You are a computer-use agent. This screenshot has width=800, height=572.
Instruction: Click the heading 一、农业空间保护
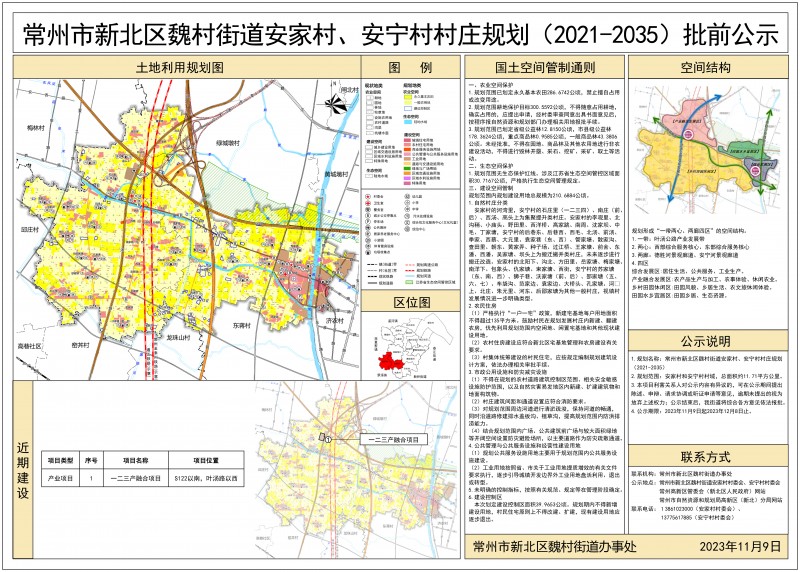pyautogui.click(x=490, y=84)
